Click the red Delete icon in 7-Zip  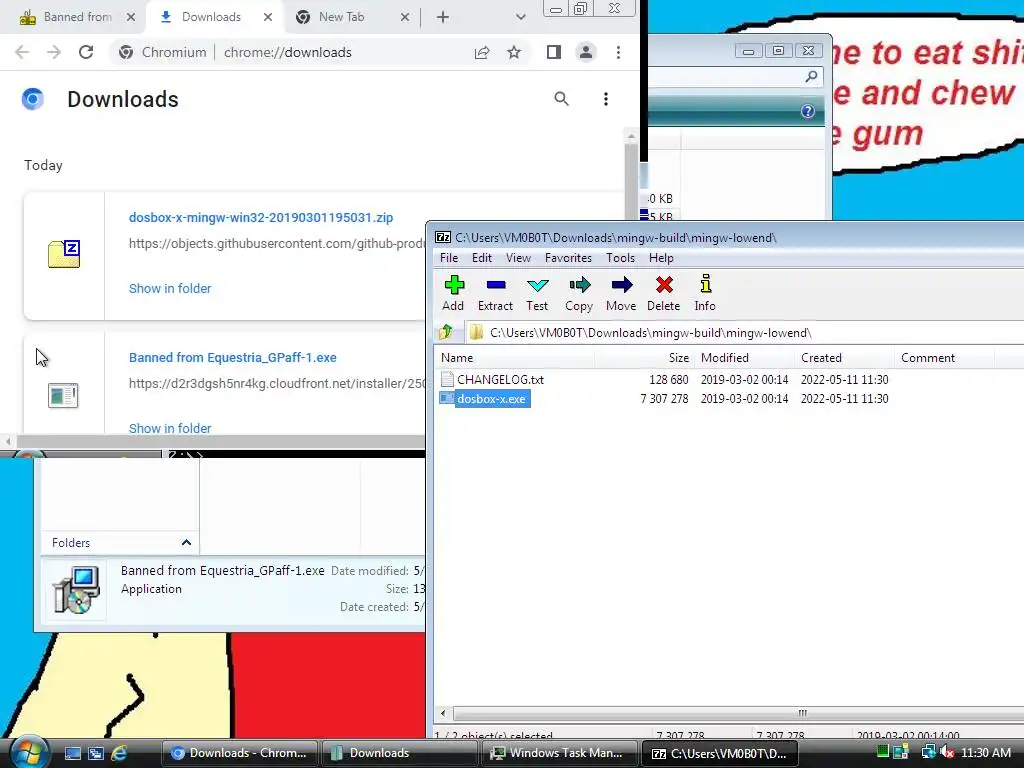click(664, 293)
